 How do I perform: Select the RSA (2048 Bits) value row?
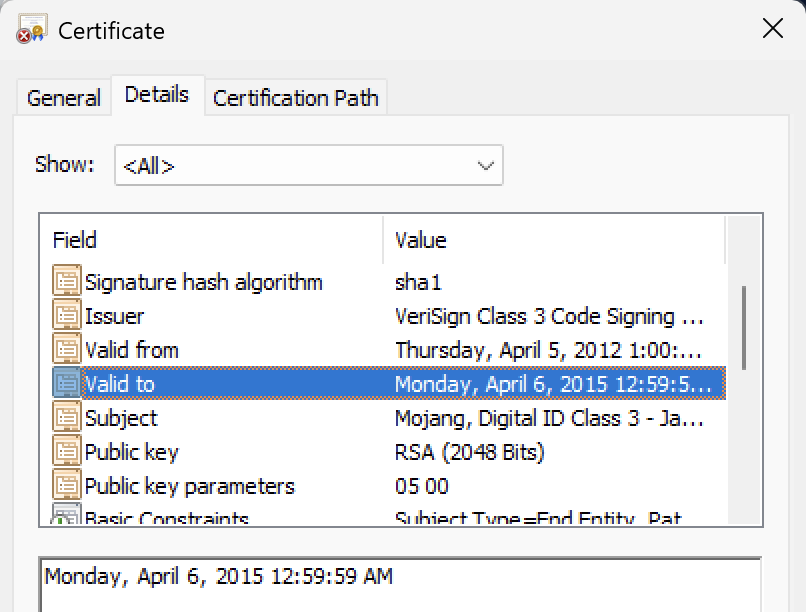[470, 452]
